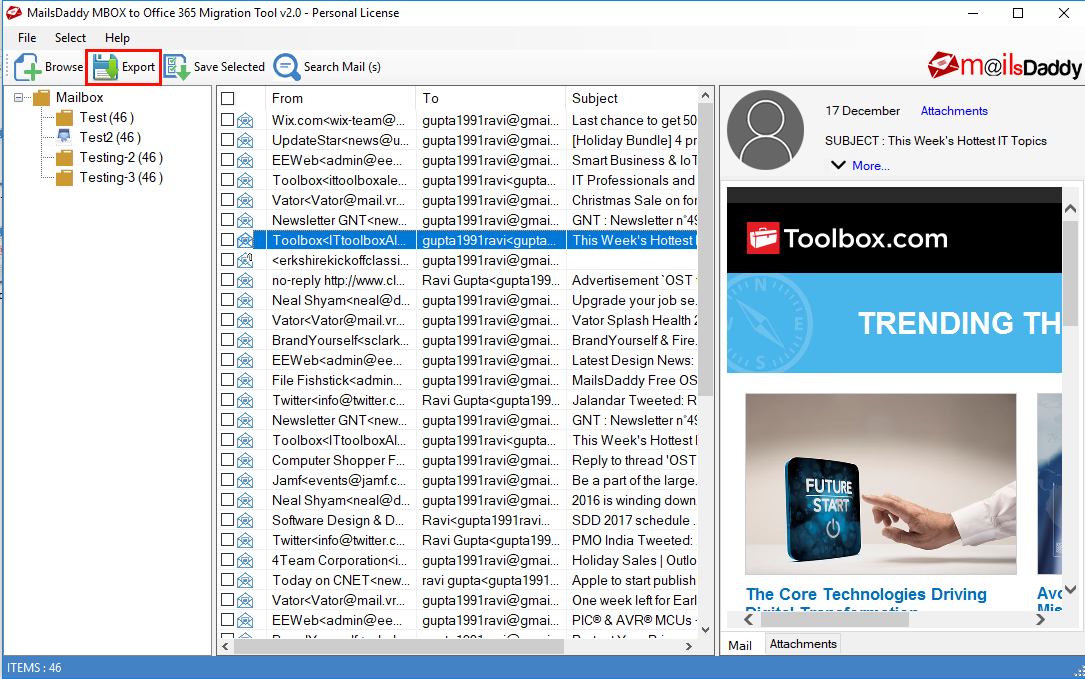Click the Test2 (46) mailbox icon
This screenshot has width=1085, height=679.
tap(64, 137)
